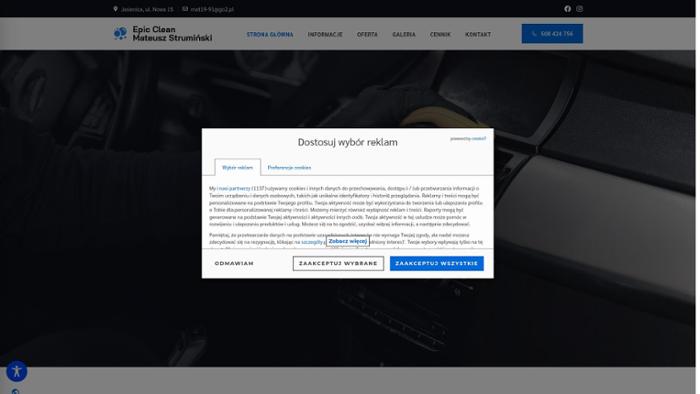Click the location pin icon by the address
The width and height of the screenshot is (700, 394).
pyautogui.click(x=116, y=9)
